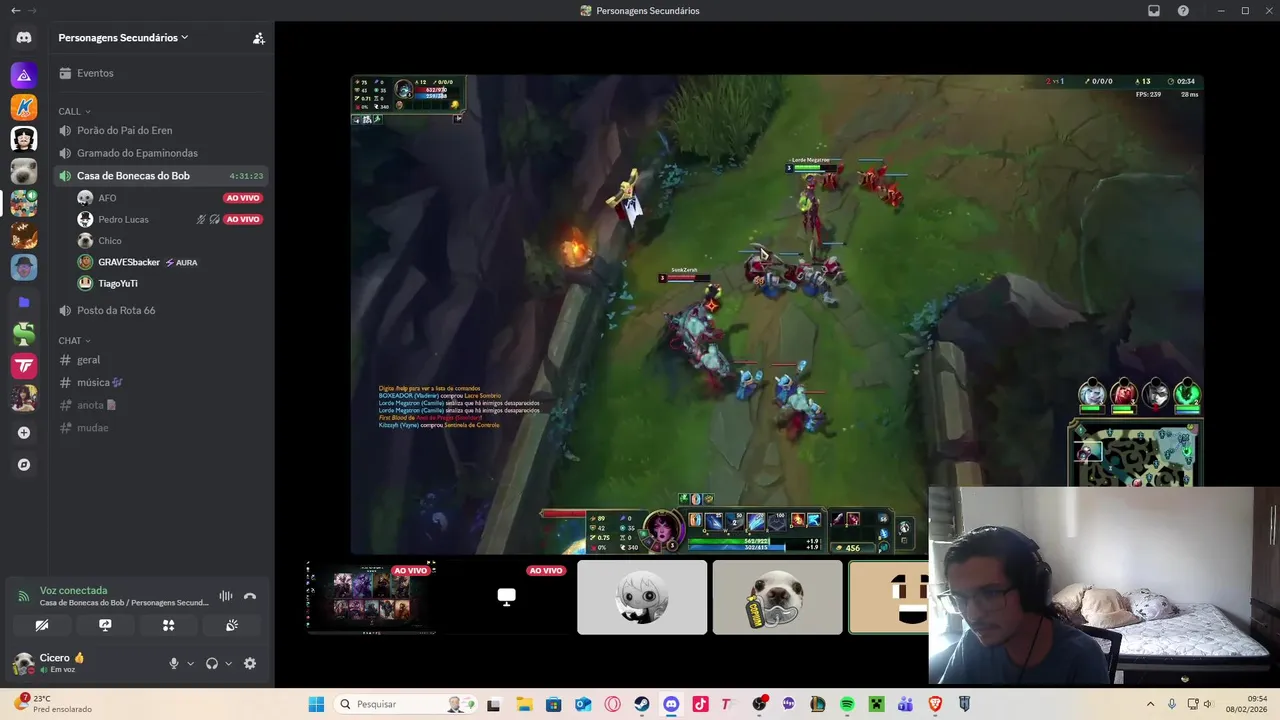The width and height of the screenshot is (1280, 720).
Task: Open the red TF server icon
Action: point(24,366)
